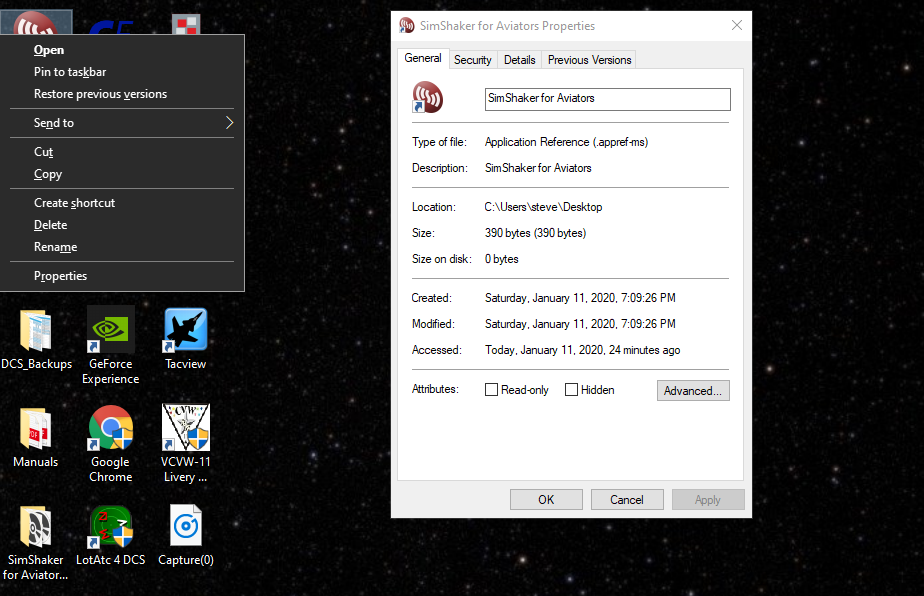This screenshot has height=596, width=924.
Task: Close the SimShaker Properties dialog
Action: click(737, 25)
